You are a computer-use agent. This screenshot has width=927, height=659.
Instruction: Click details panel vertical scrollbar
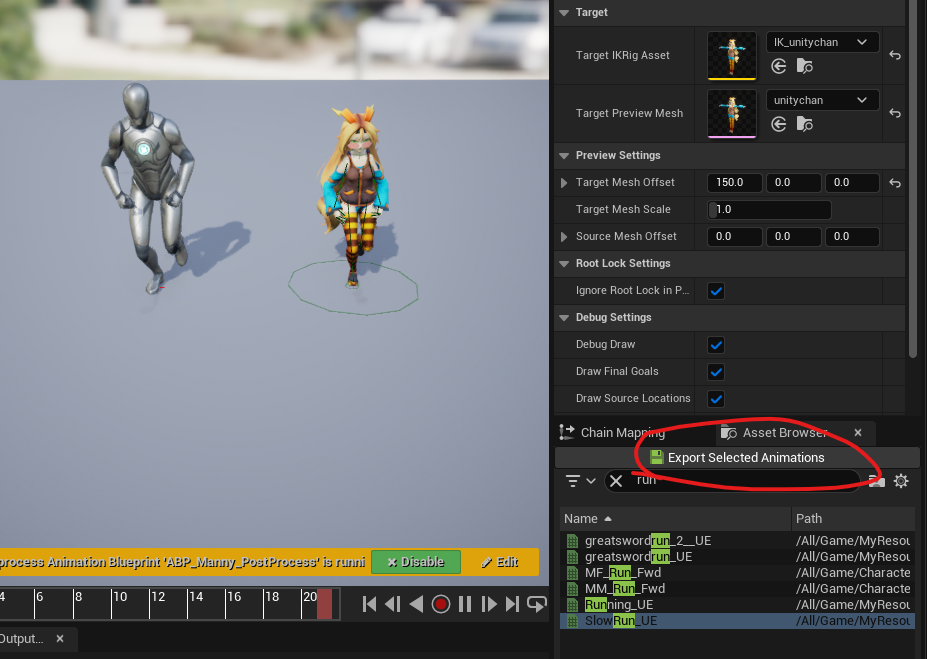912,177
